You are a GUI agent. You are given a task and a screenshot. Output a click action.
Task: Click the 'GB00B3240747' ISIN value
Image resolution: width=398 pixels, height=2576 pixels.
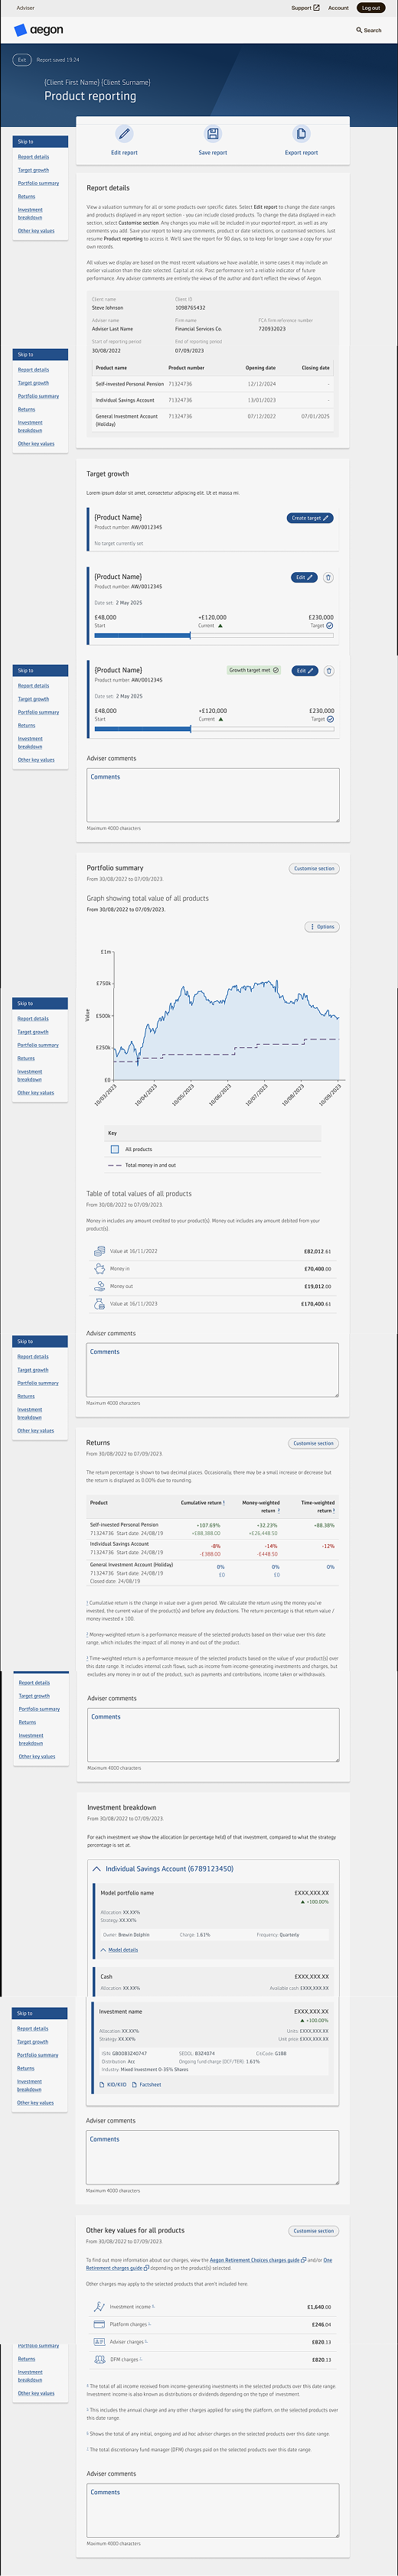pyautogui.click(x=130, y=2053)
